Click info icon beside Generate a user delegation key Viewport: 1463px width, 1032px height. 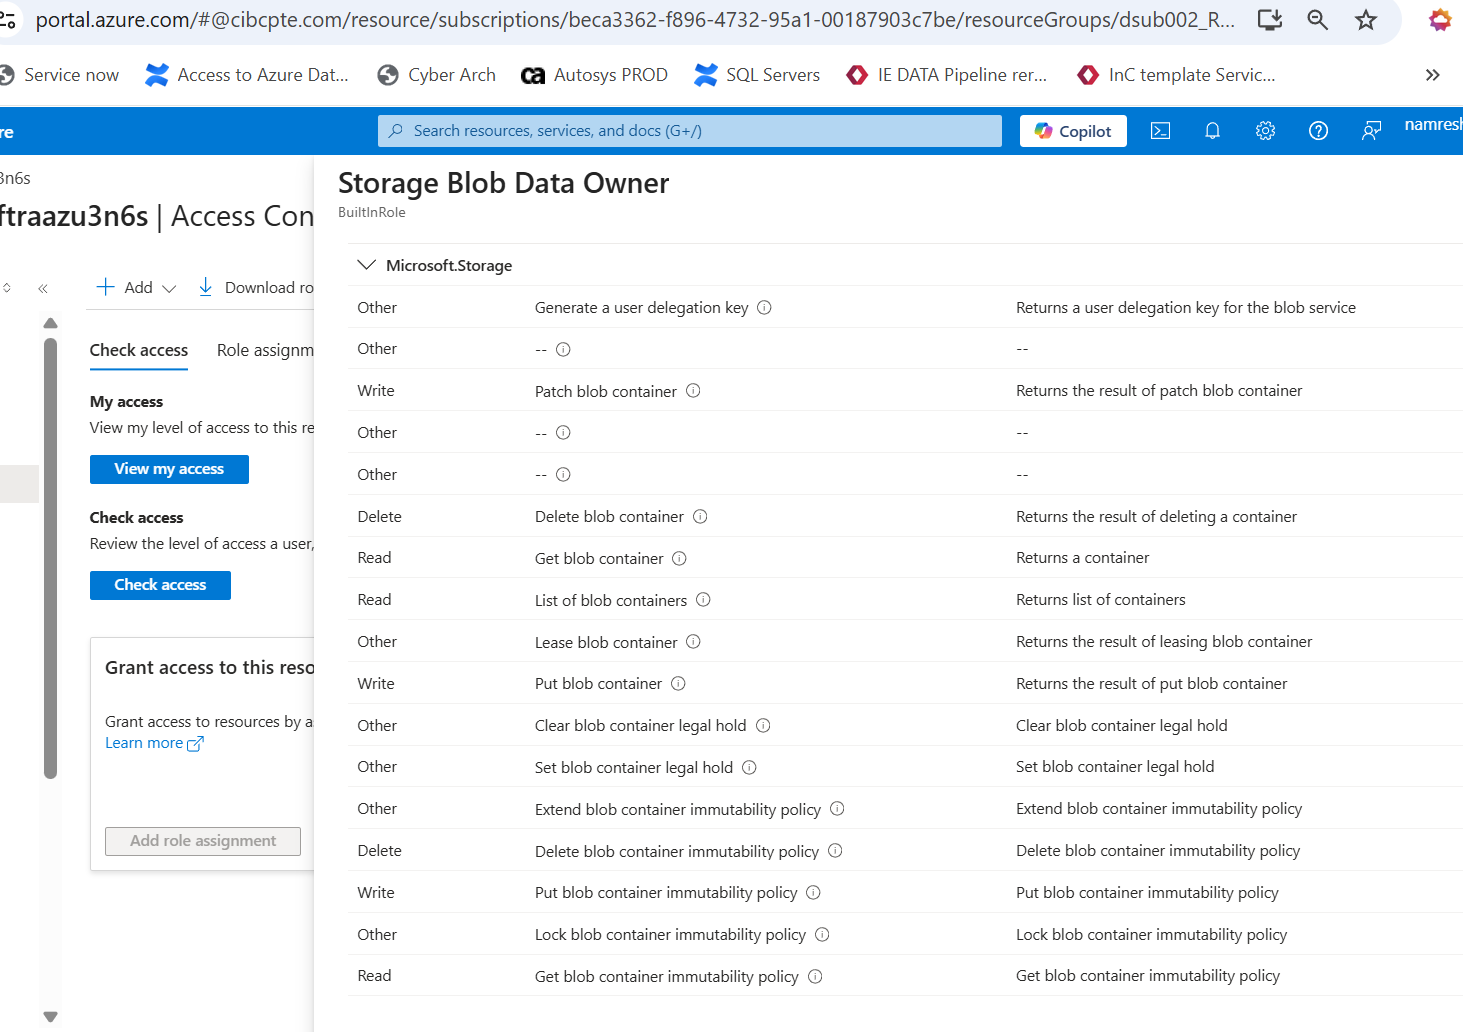tap(764, 308)
